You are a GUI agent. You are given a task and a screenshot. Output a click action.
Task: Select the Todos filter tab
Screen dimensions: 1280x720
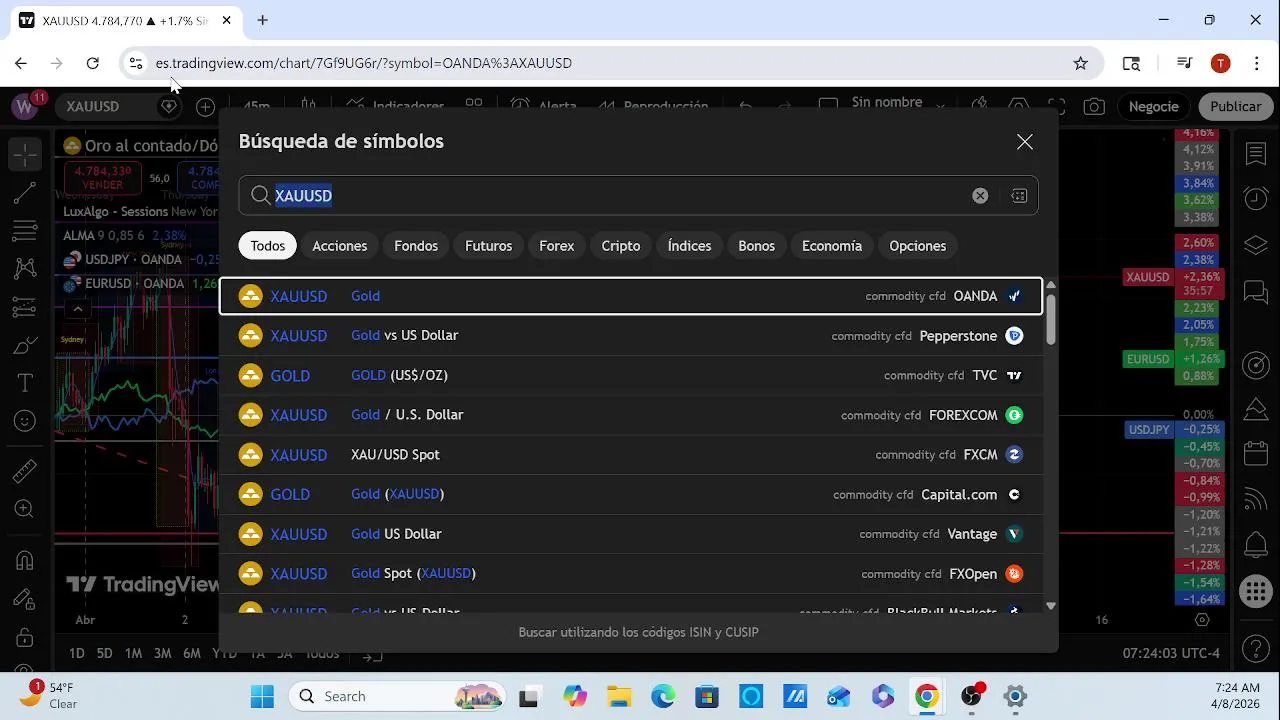pyautogui.click(x=268, y=246)
